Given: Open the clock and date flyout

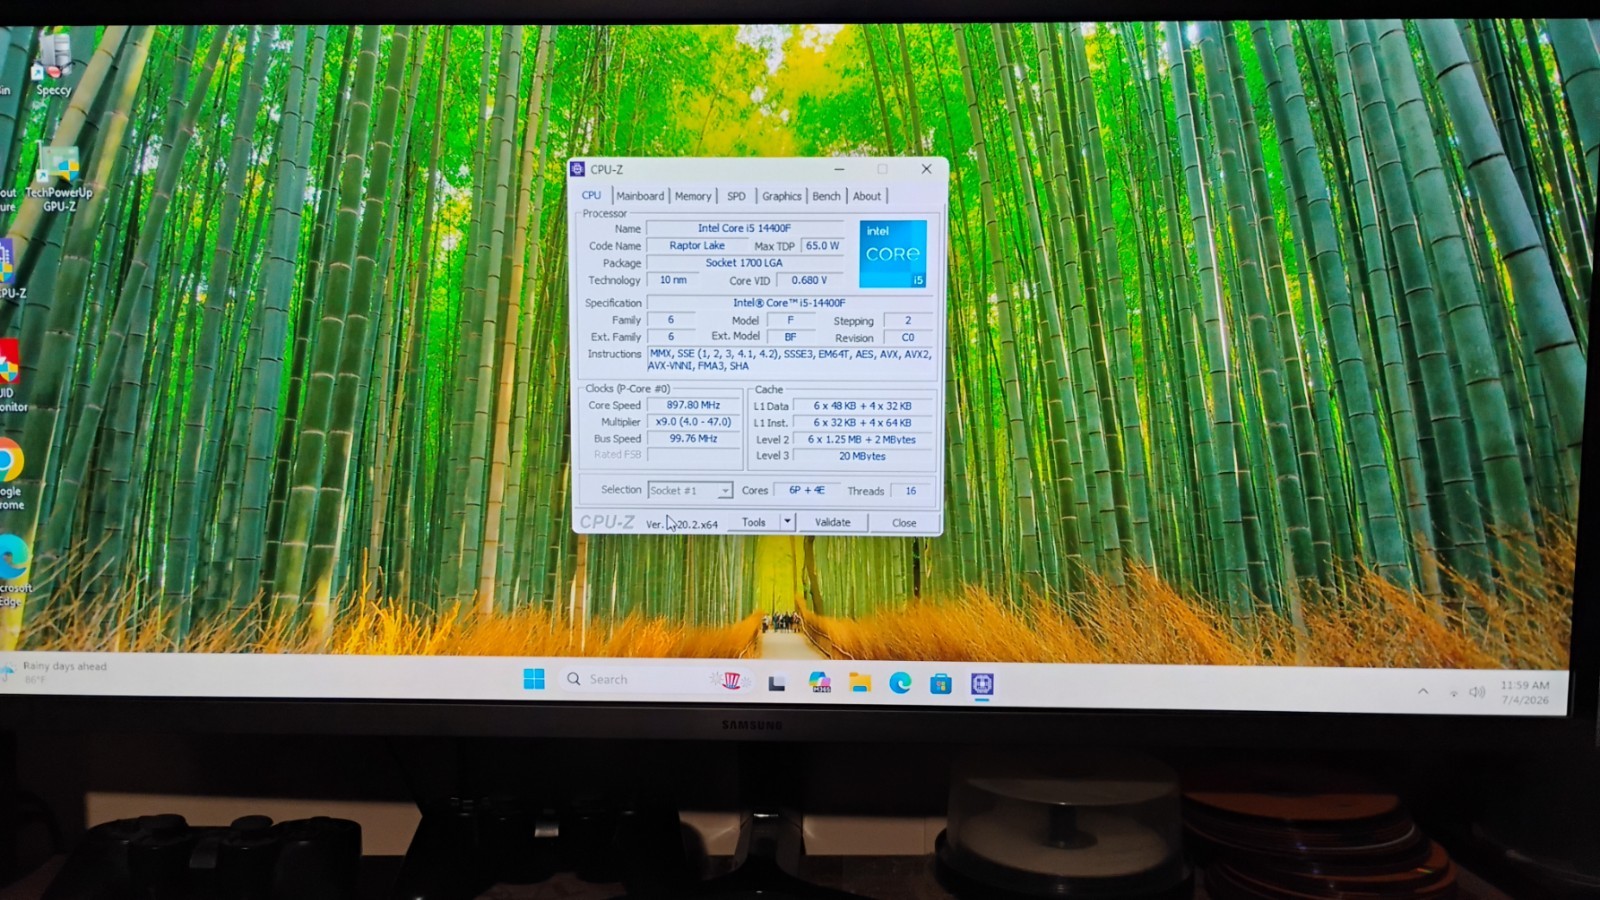Looking at the screenshot, I should pos(1525,692).
